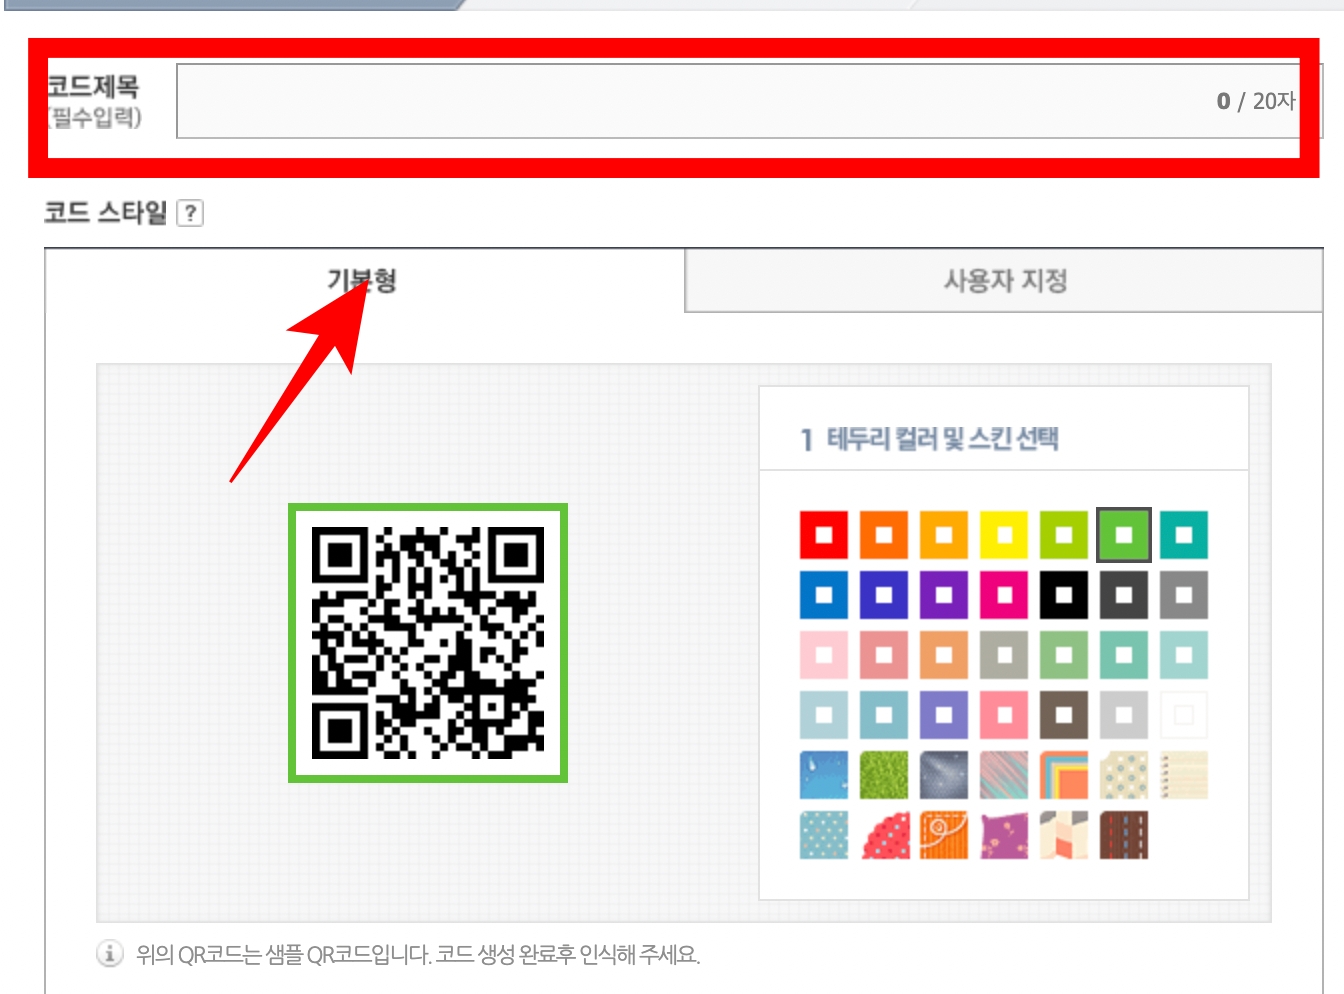Switch to the 기본형 tab
Image resolution: width=1344 pixels, height=994 pixels.
pos(365,280)
